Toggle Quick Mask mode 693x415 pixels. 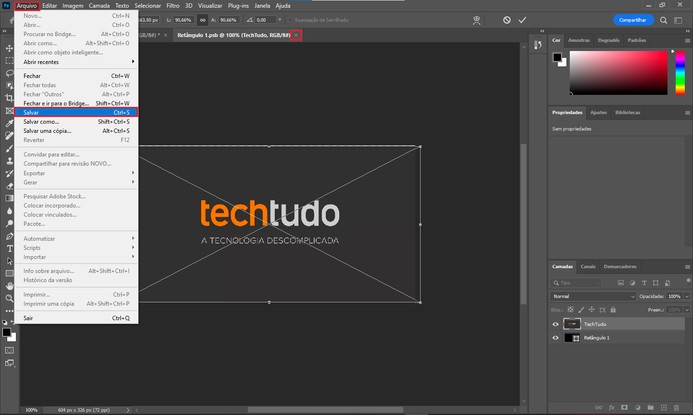pos(9,350)
